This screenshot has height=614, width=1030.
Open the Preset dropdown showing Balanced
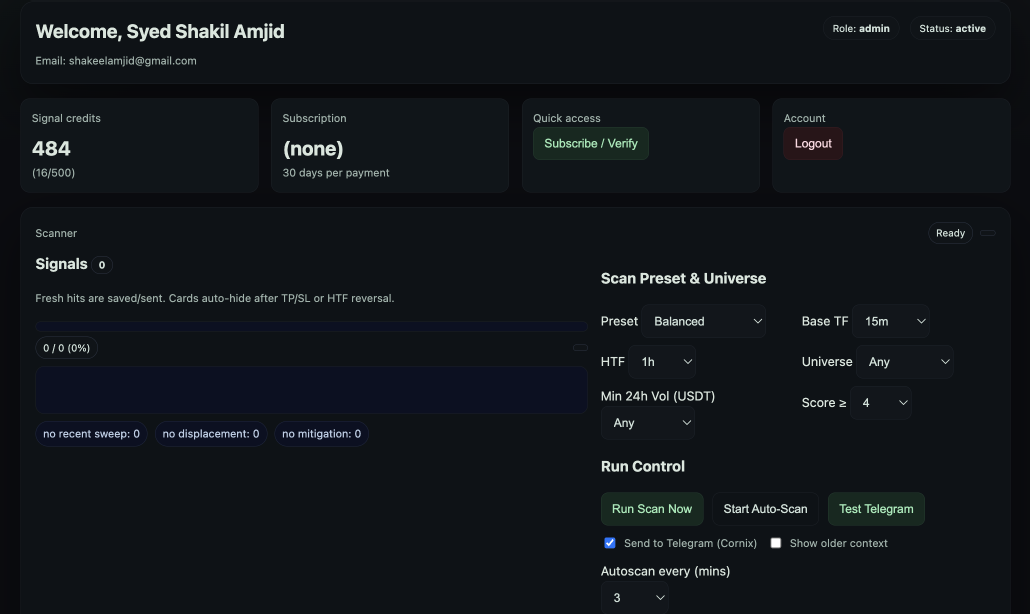coord(705,321)
